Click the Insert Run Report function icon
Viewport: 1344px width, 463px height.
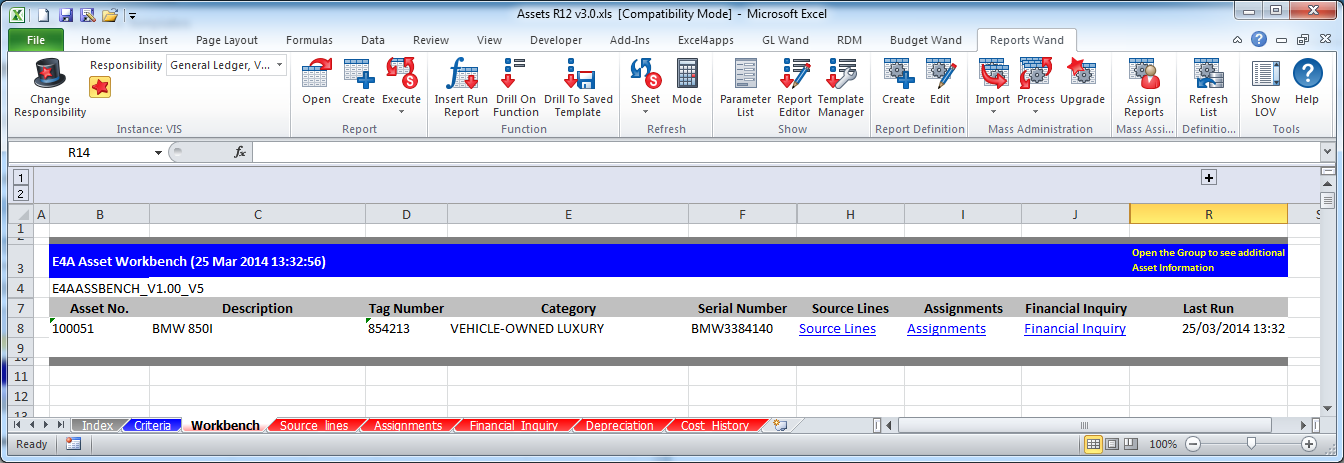[461, 74]
